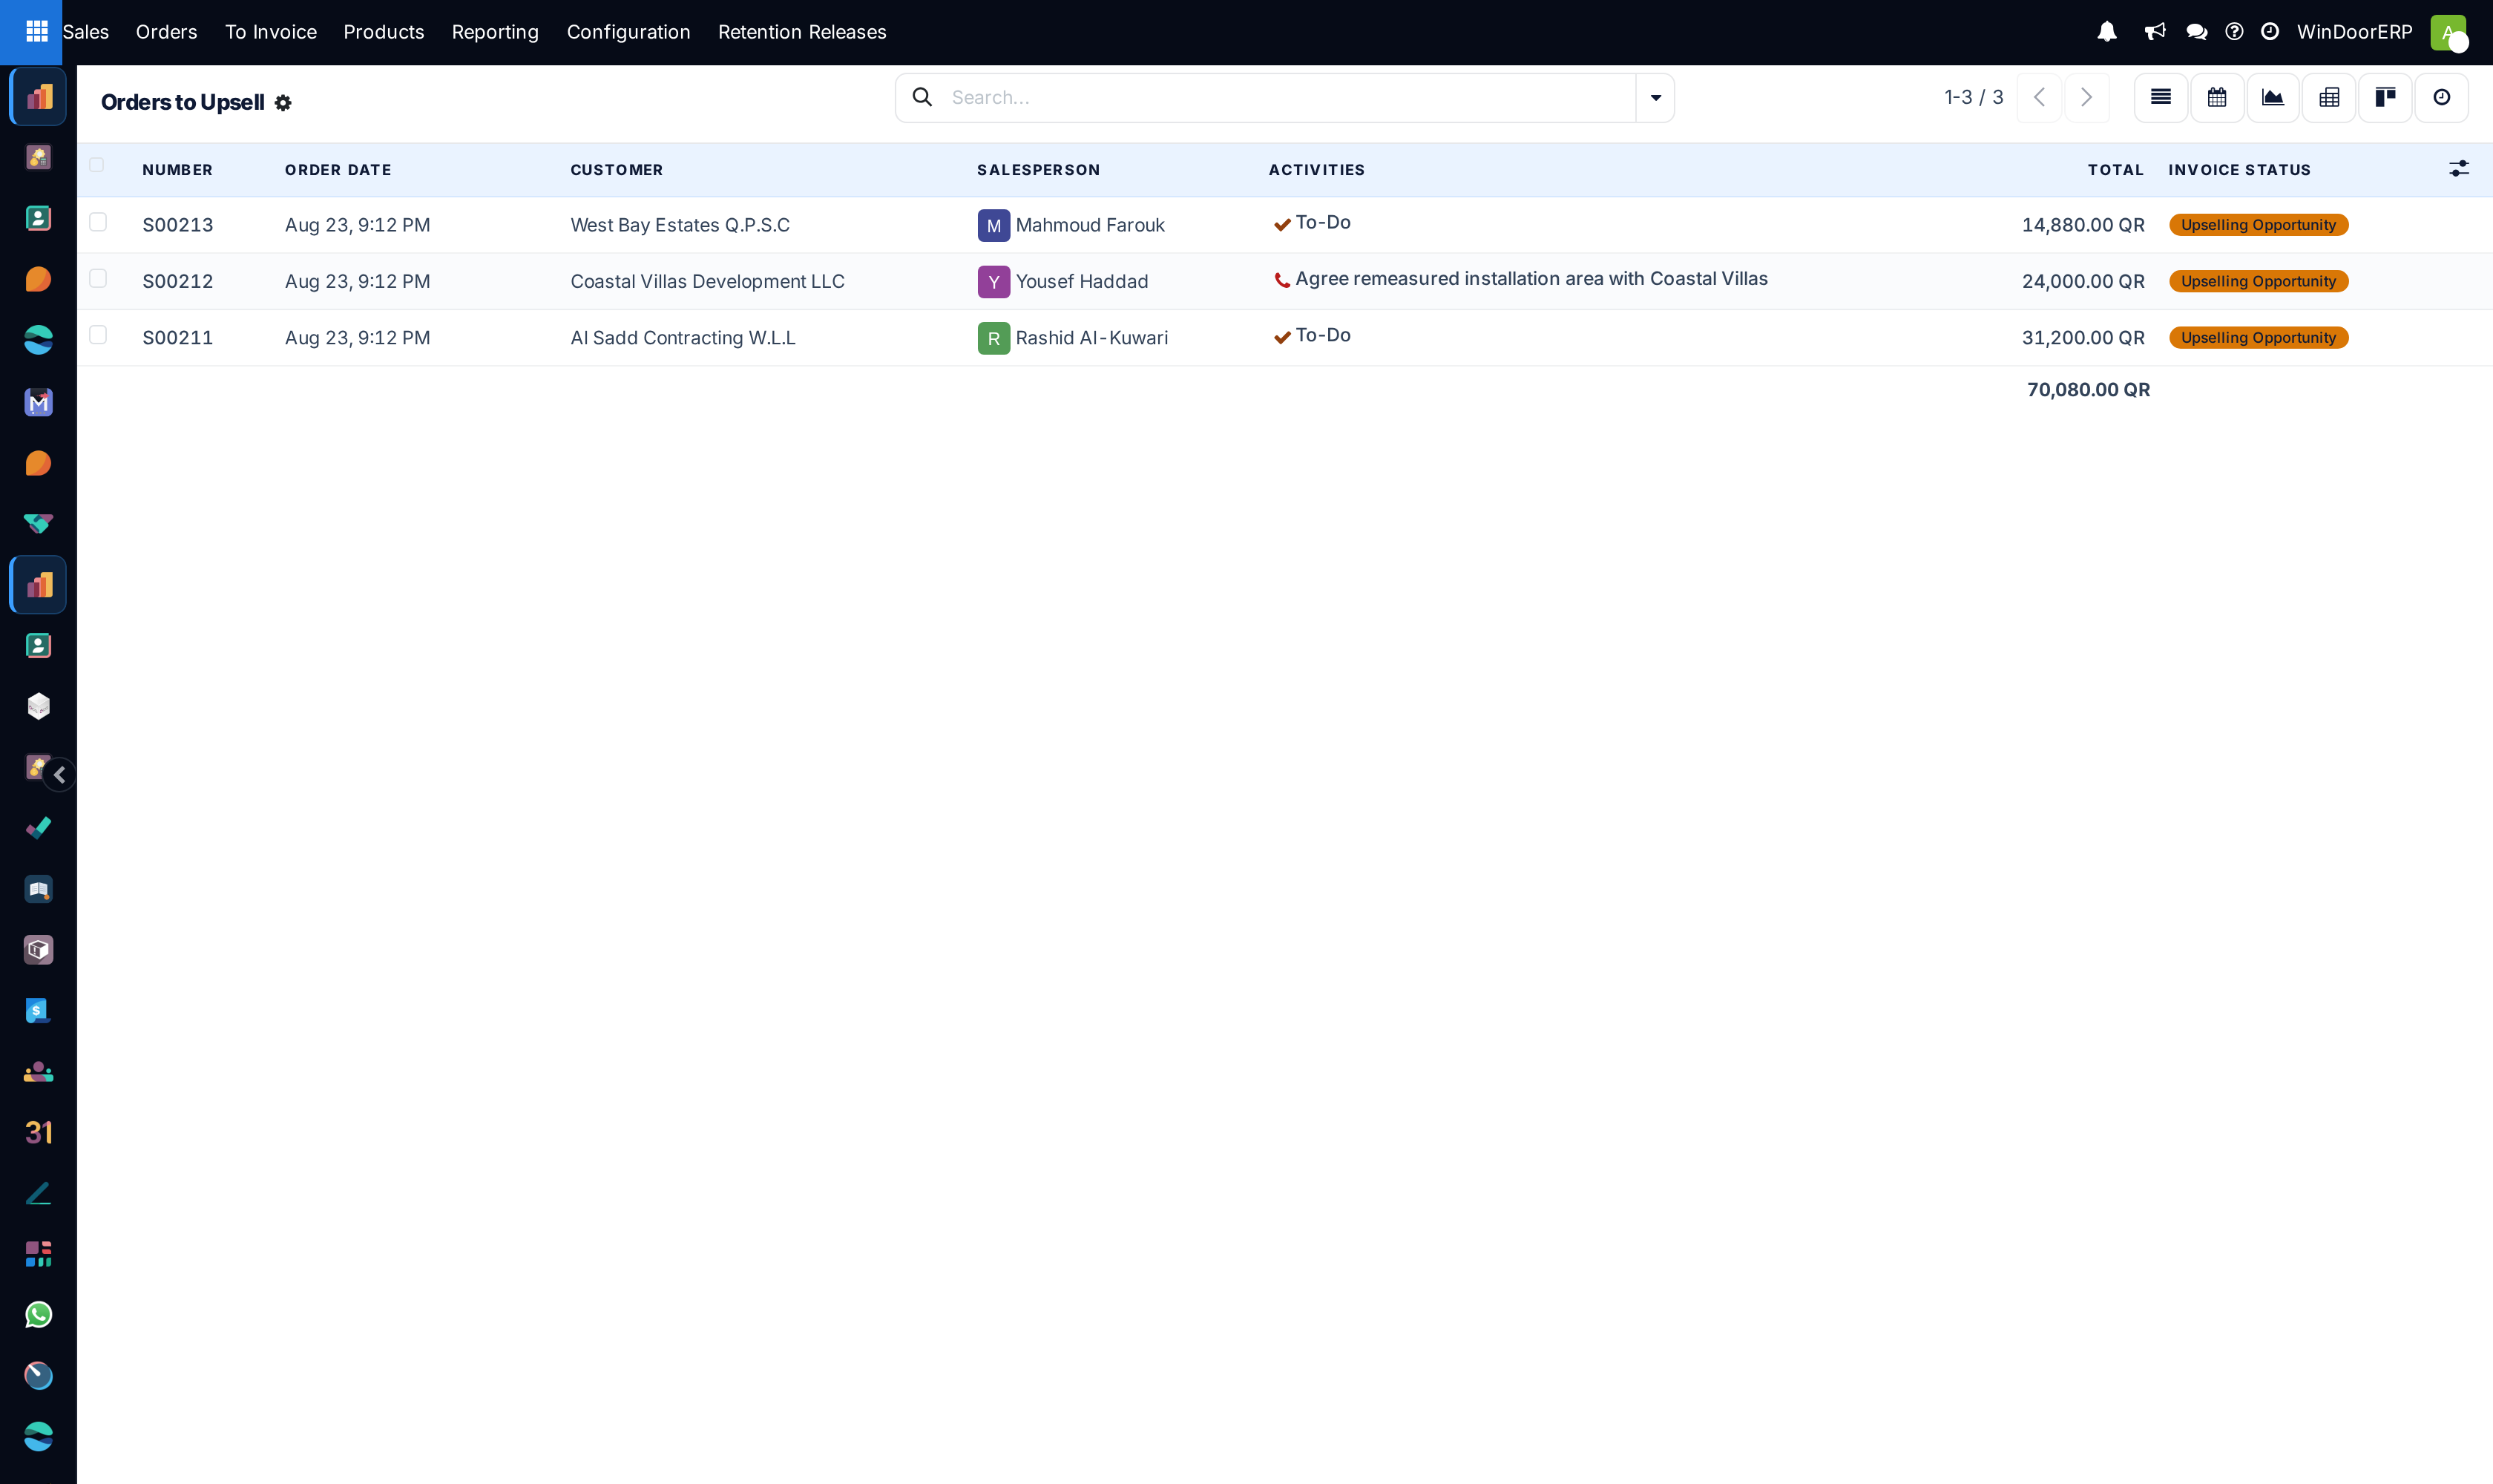Open the WhatsApp app in sidebar
The image size is (2493, 1484).
(x=38, y=1315)
